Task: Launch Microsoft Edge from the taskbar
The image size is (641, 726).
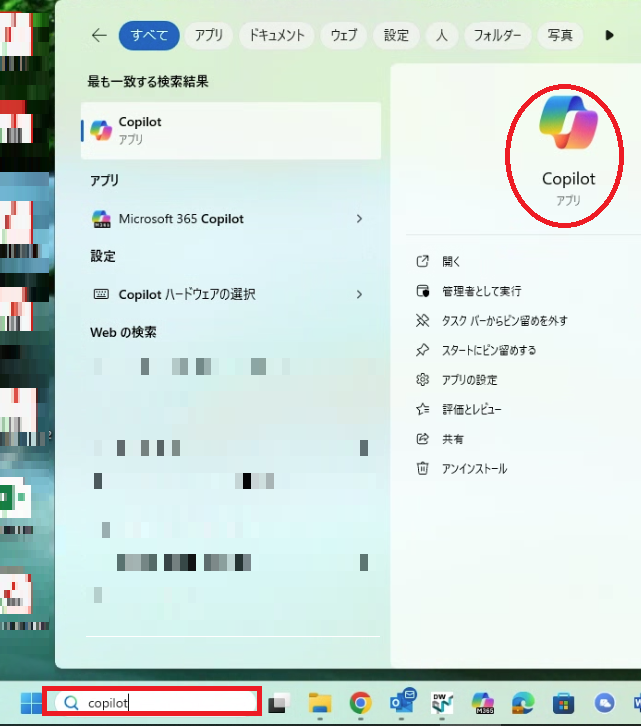Action: click(522, 703)
